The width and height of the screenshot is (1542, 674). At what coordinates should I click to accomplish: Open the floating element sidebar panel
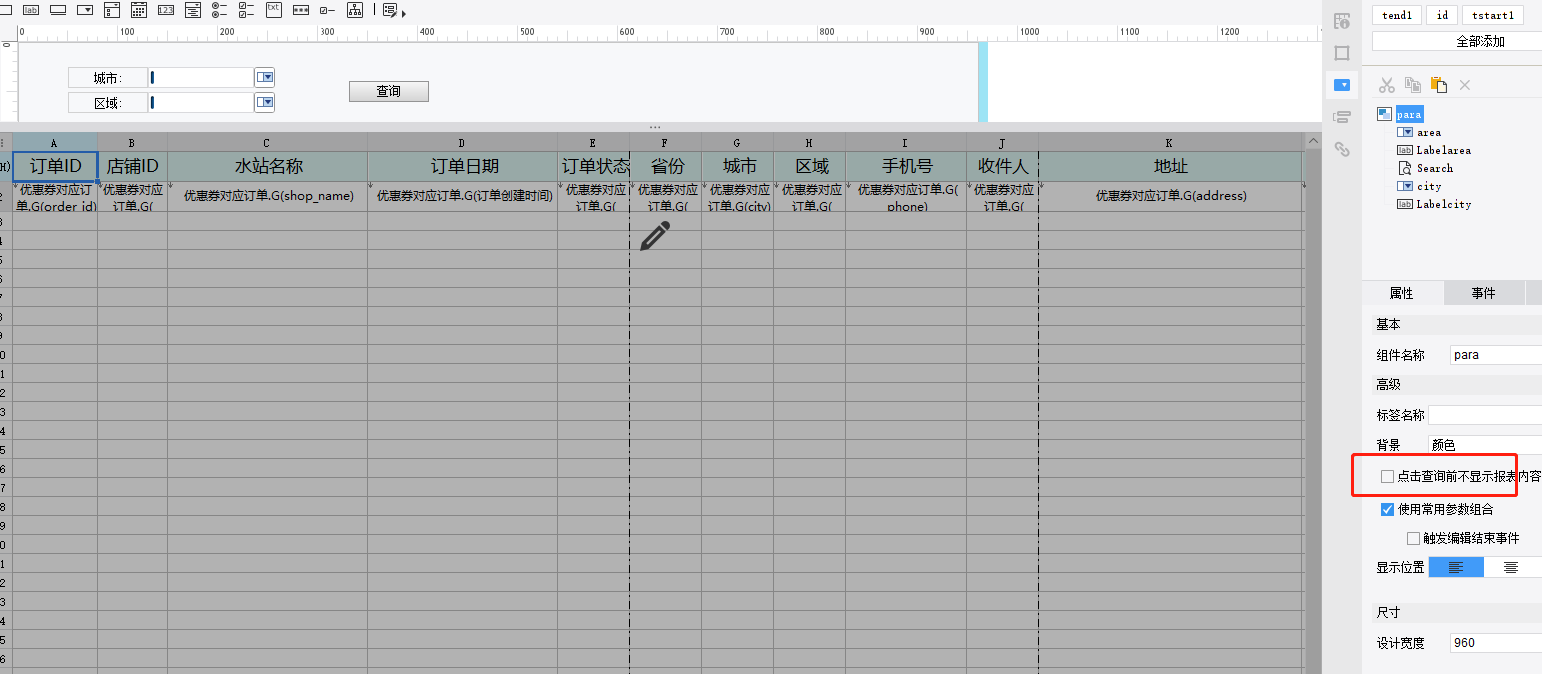tap(1342, 53)
